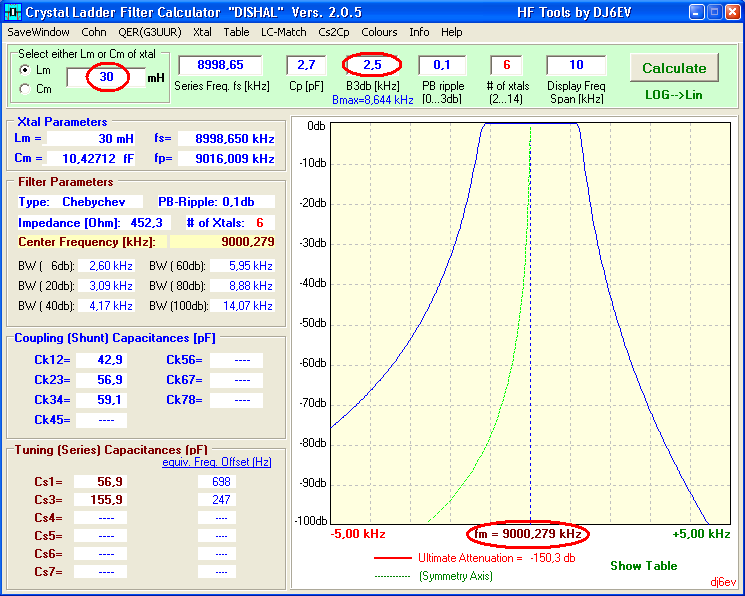Screen dimensions: 745x596
Task: Click the +5,00 kHz axis label
Action: [x=701, y=534]
